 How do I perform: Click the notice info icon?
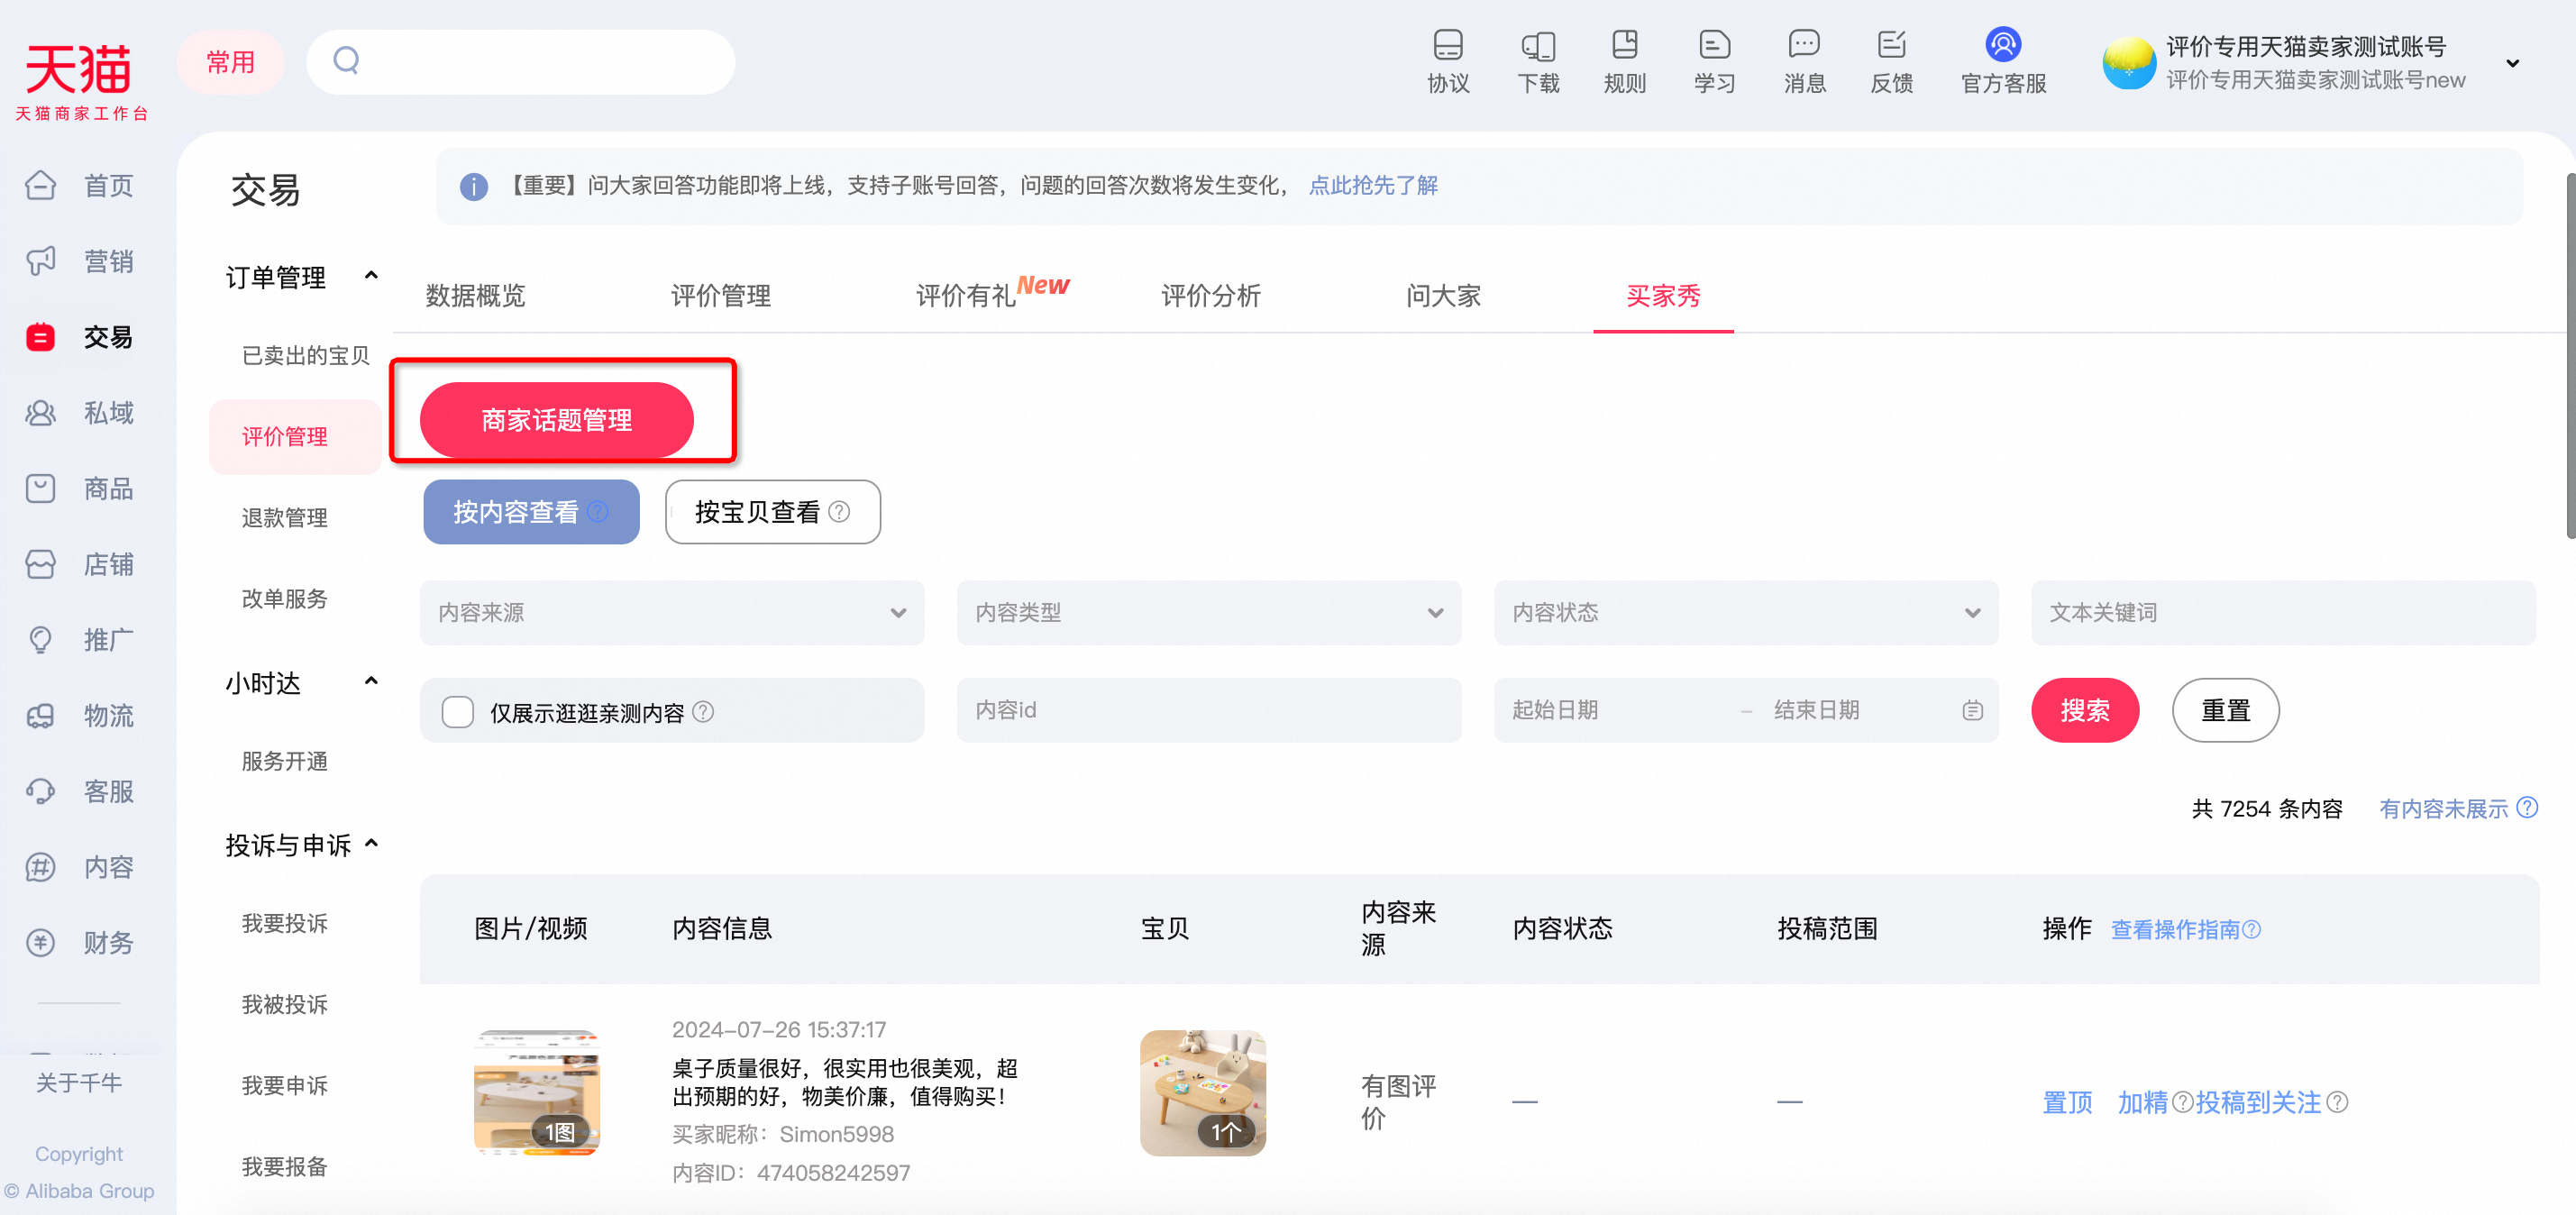(473, 186)
